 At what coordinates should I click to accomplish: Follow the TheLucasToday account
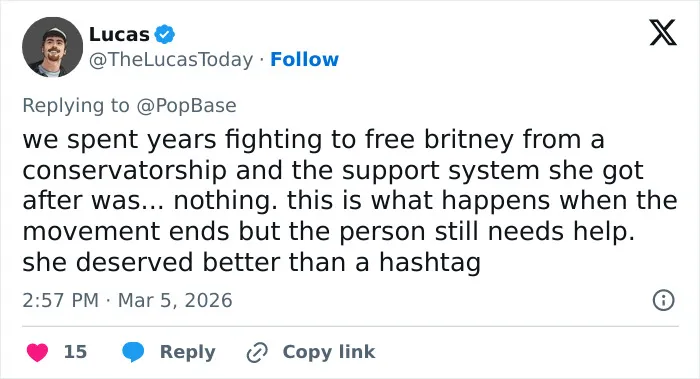point(304,59)
